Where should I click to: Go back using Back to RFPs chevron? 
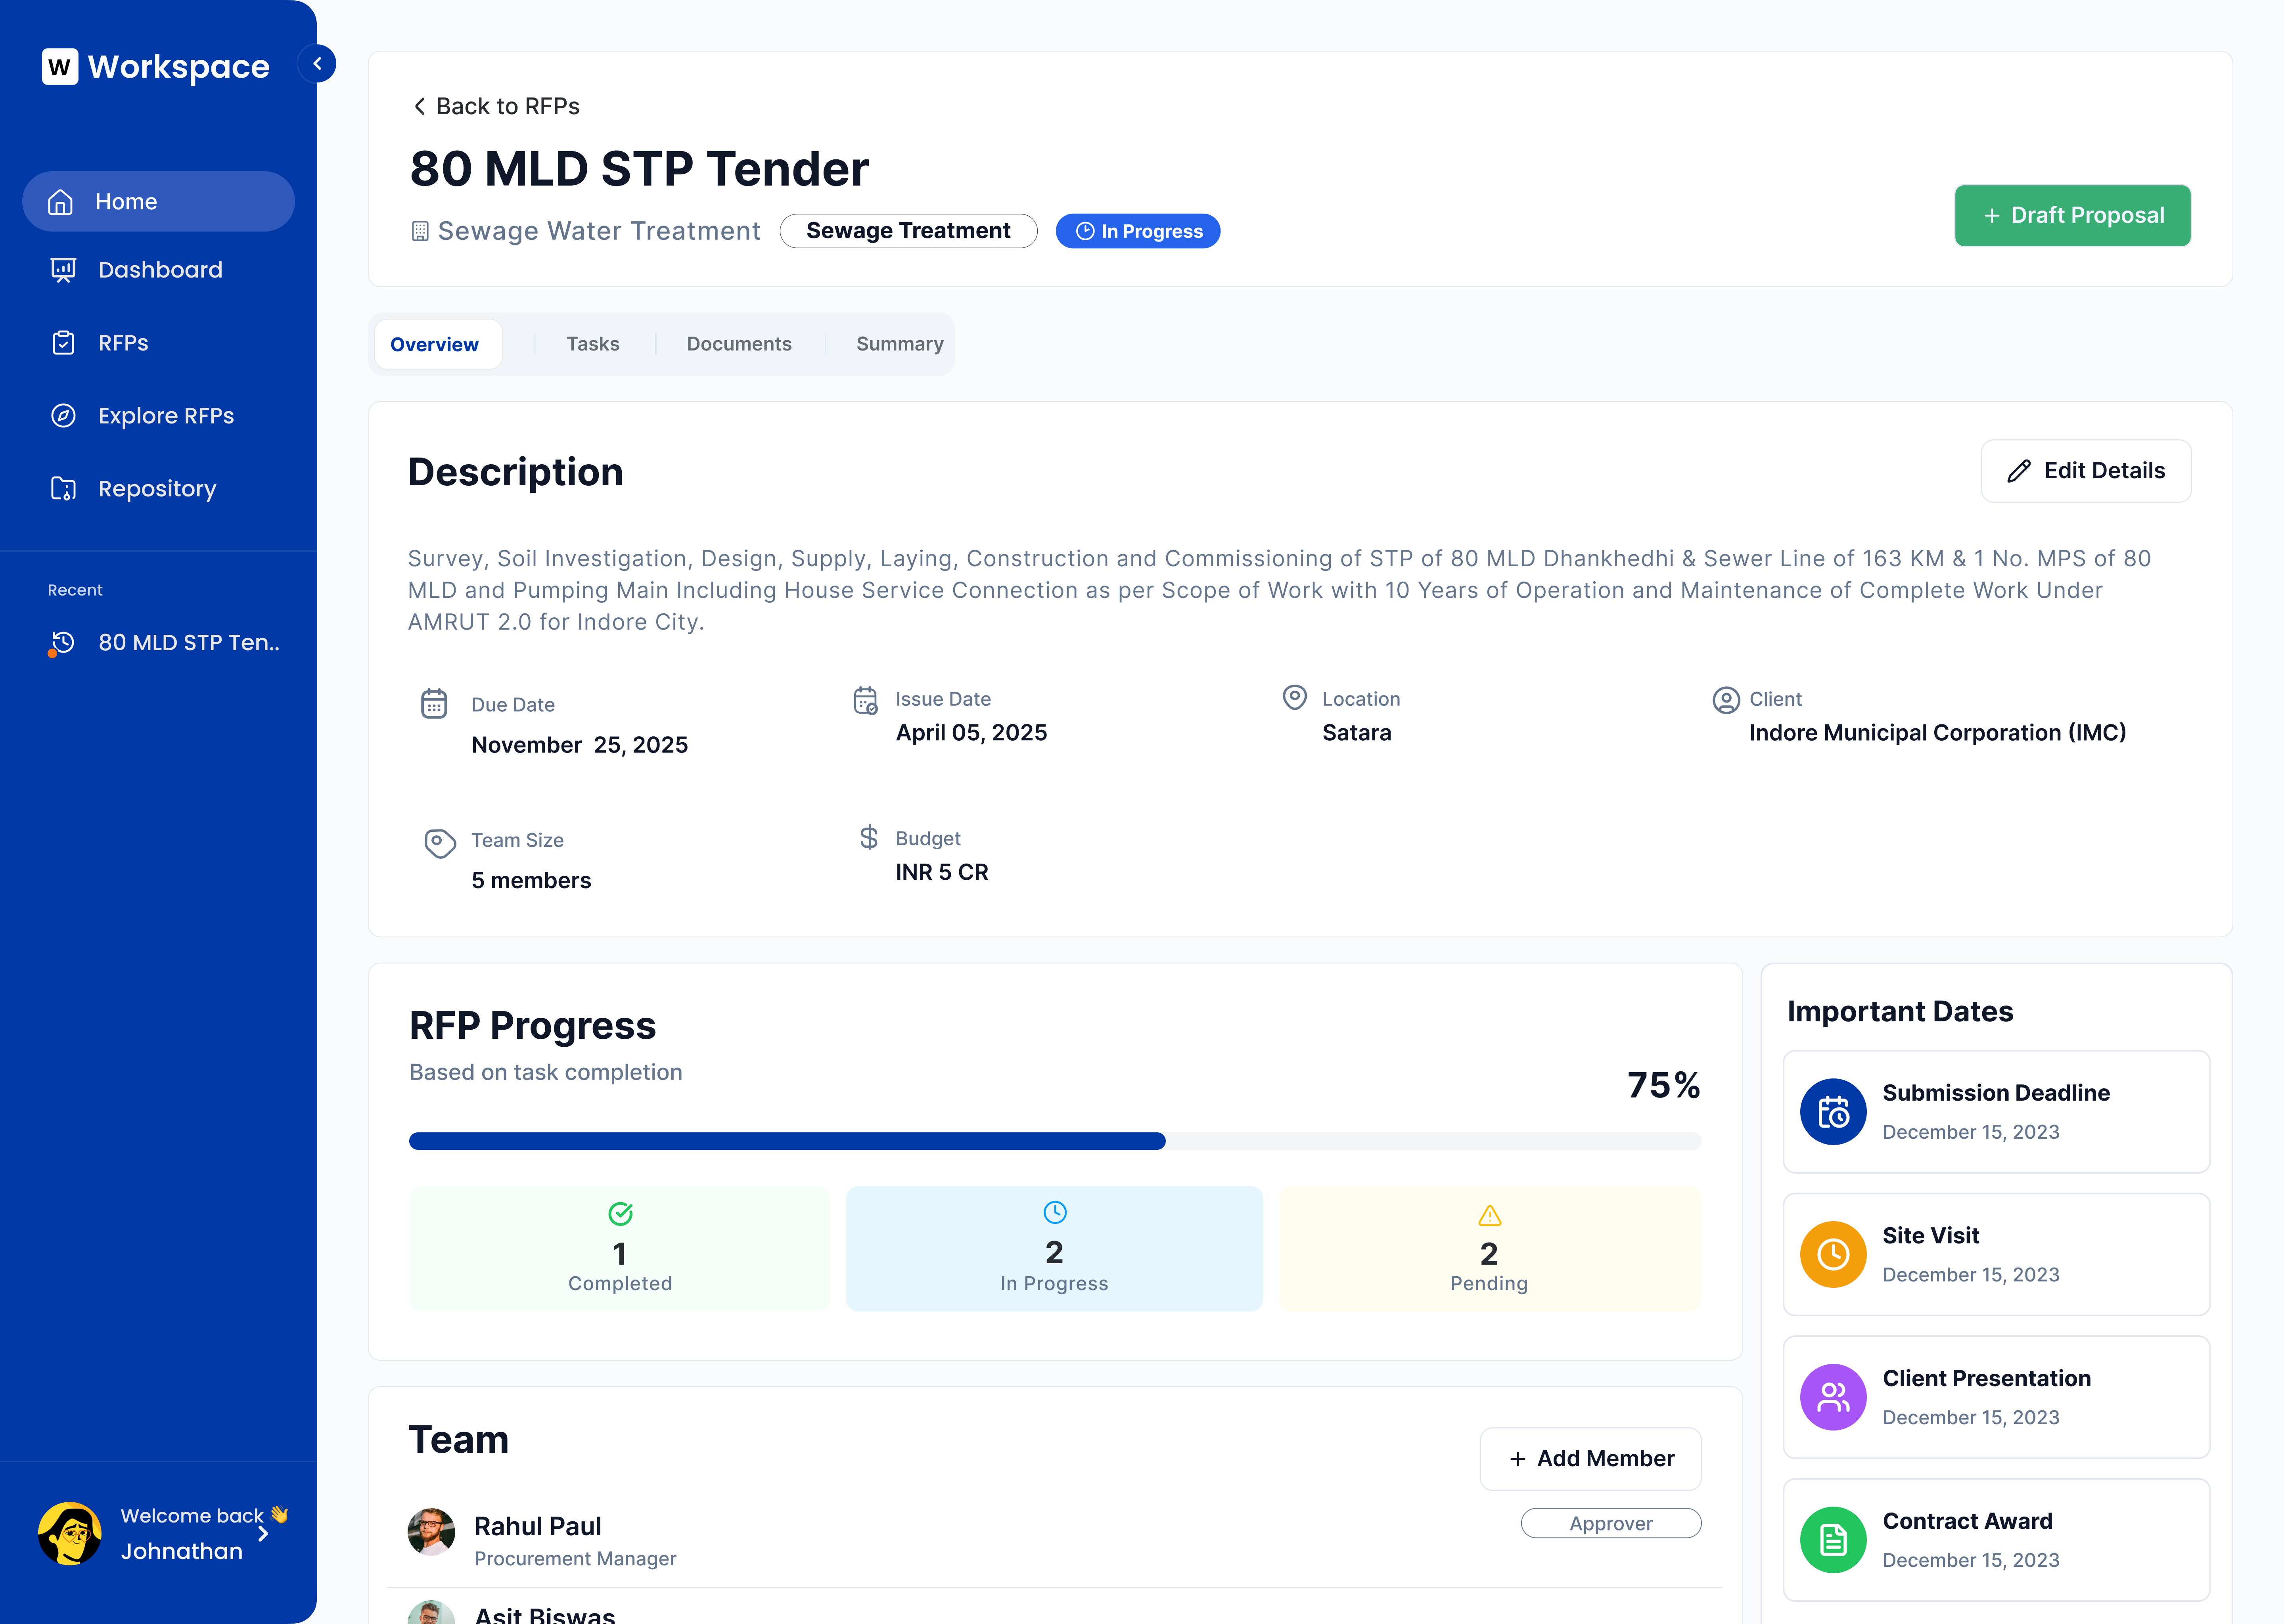click(x=420, y=106)
